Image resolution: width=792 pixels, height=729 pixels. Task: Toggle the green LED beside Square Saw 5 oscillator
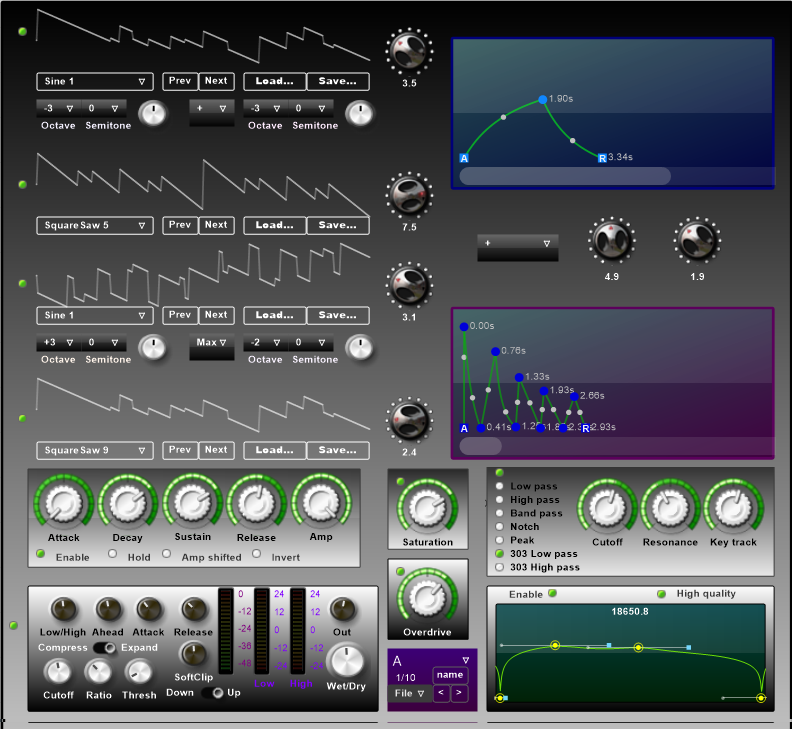[22, 184]
